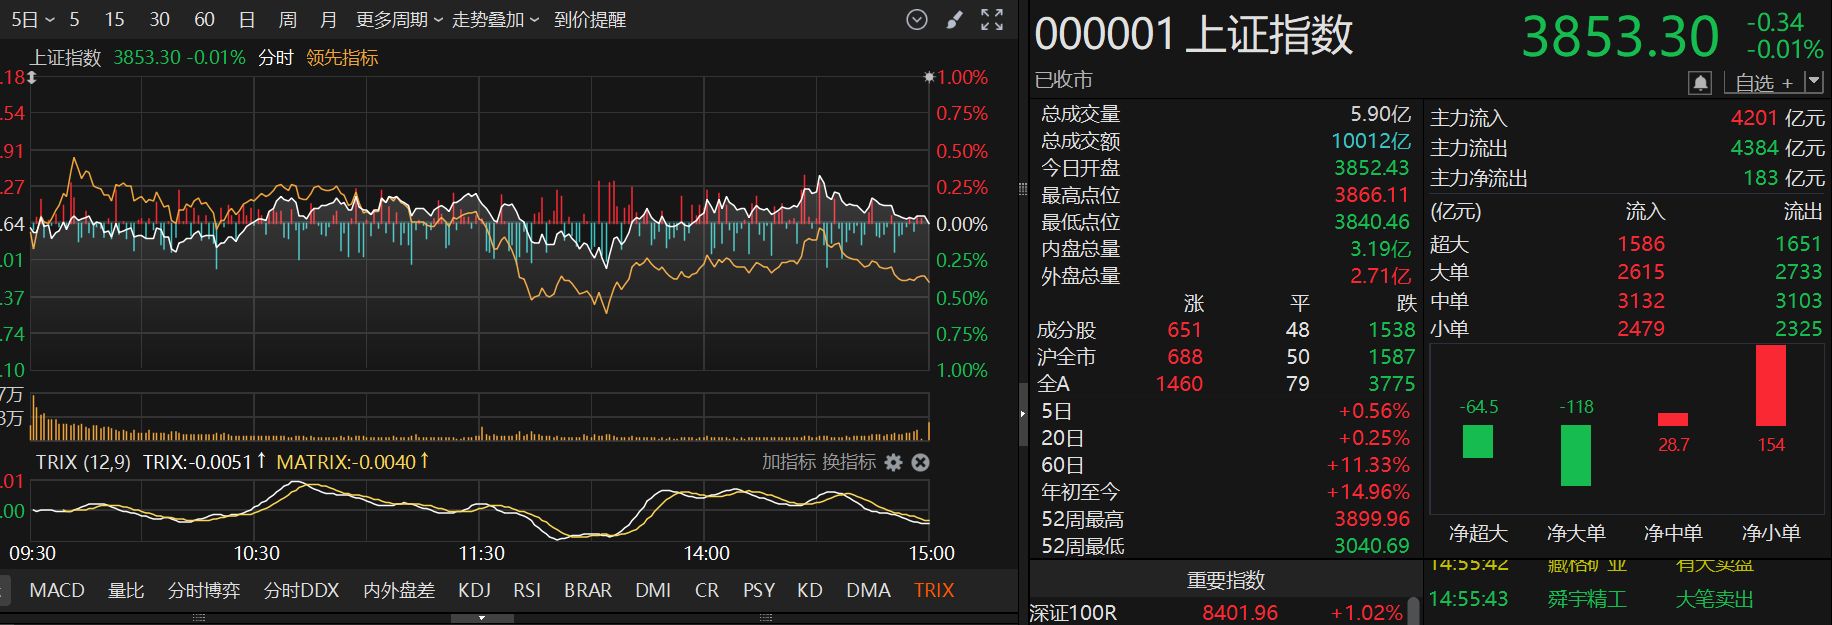Image resolution: width=1832 pixels, height=625 pixels.
Task: Click the price alert bell icon
Action: pos(1700,83)
